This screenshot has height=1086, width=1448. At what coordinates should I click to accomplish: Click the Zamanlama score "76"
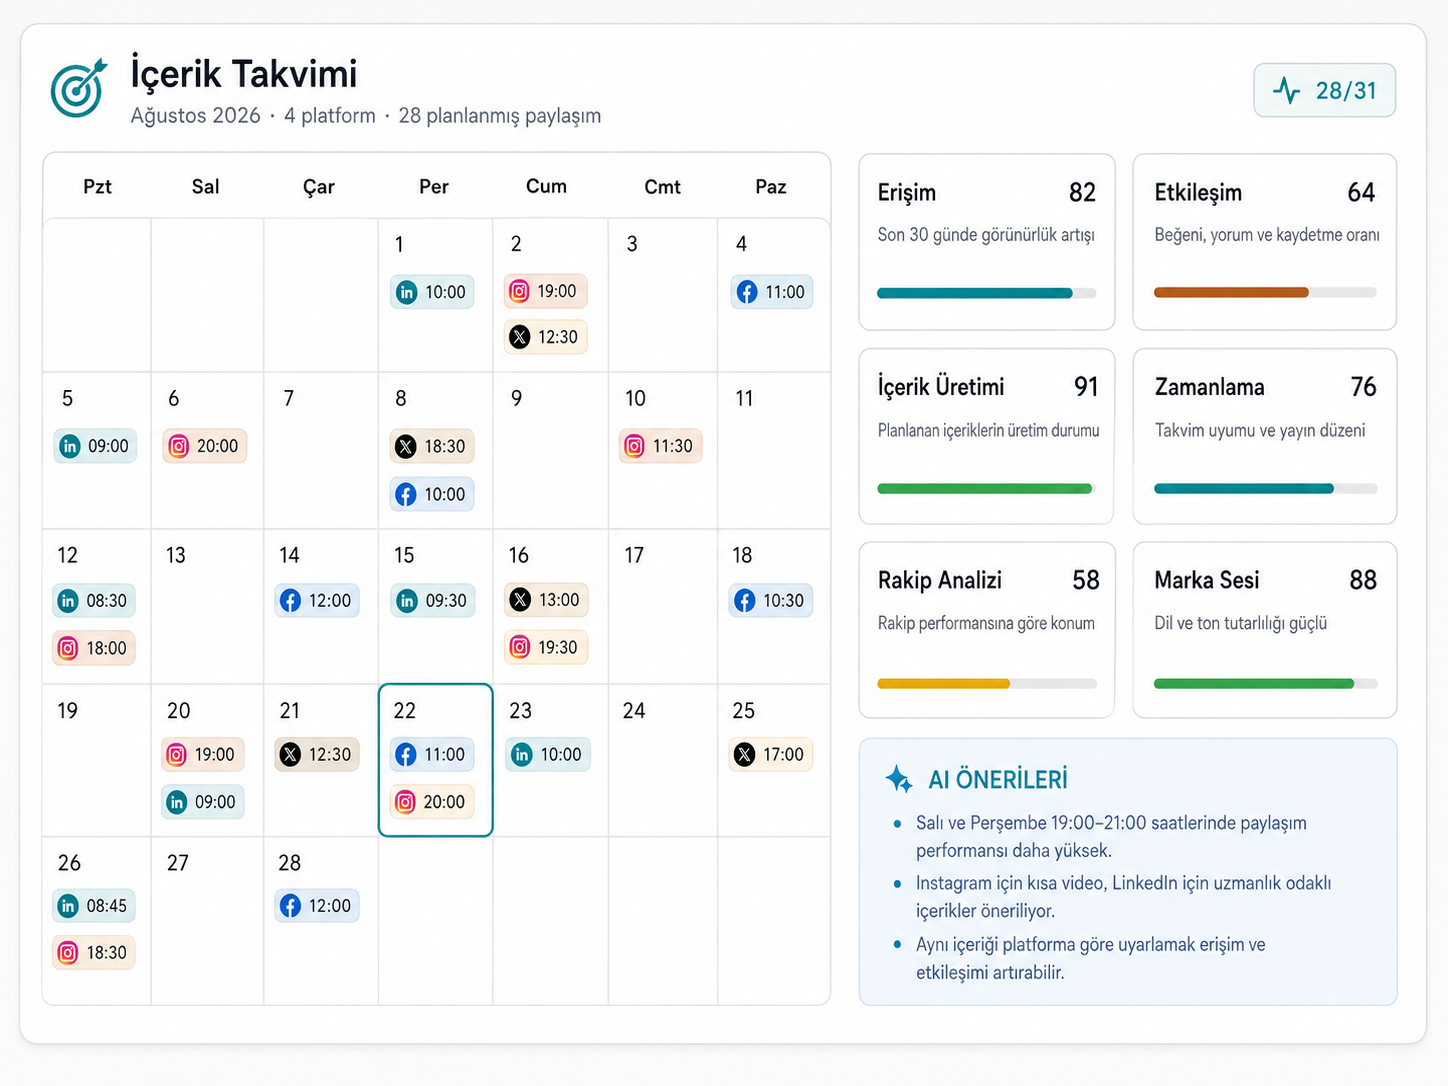click(x=1363, y=387)
